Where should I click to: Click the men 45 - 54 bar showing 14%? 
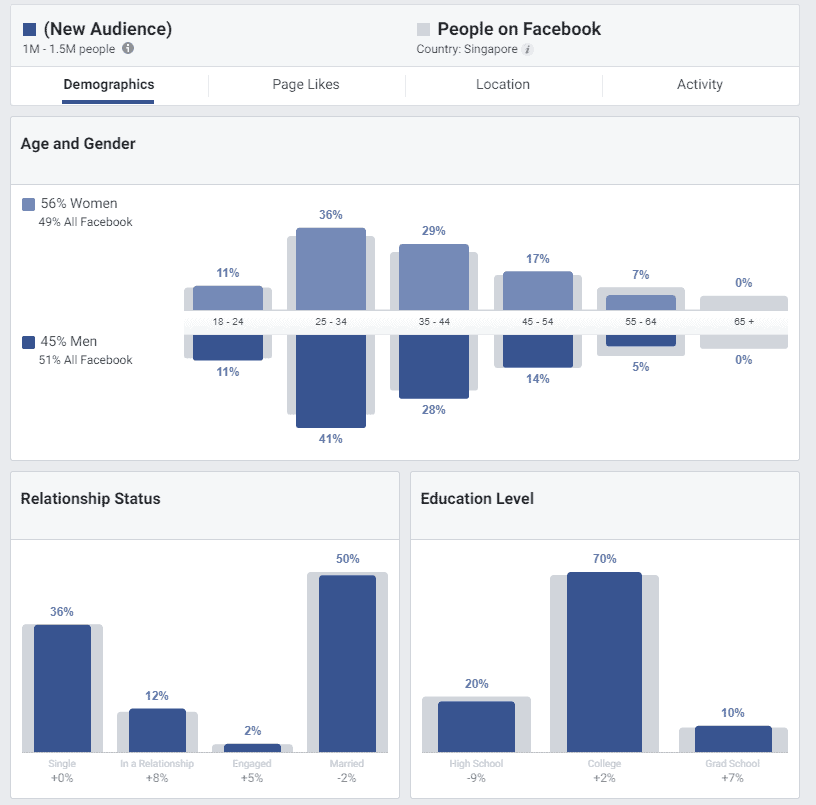tap(538, 352)
